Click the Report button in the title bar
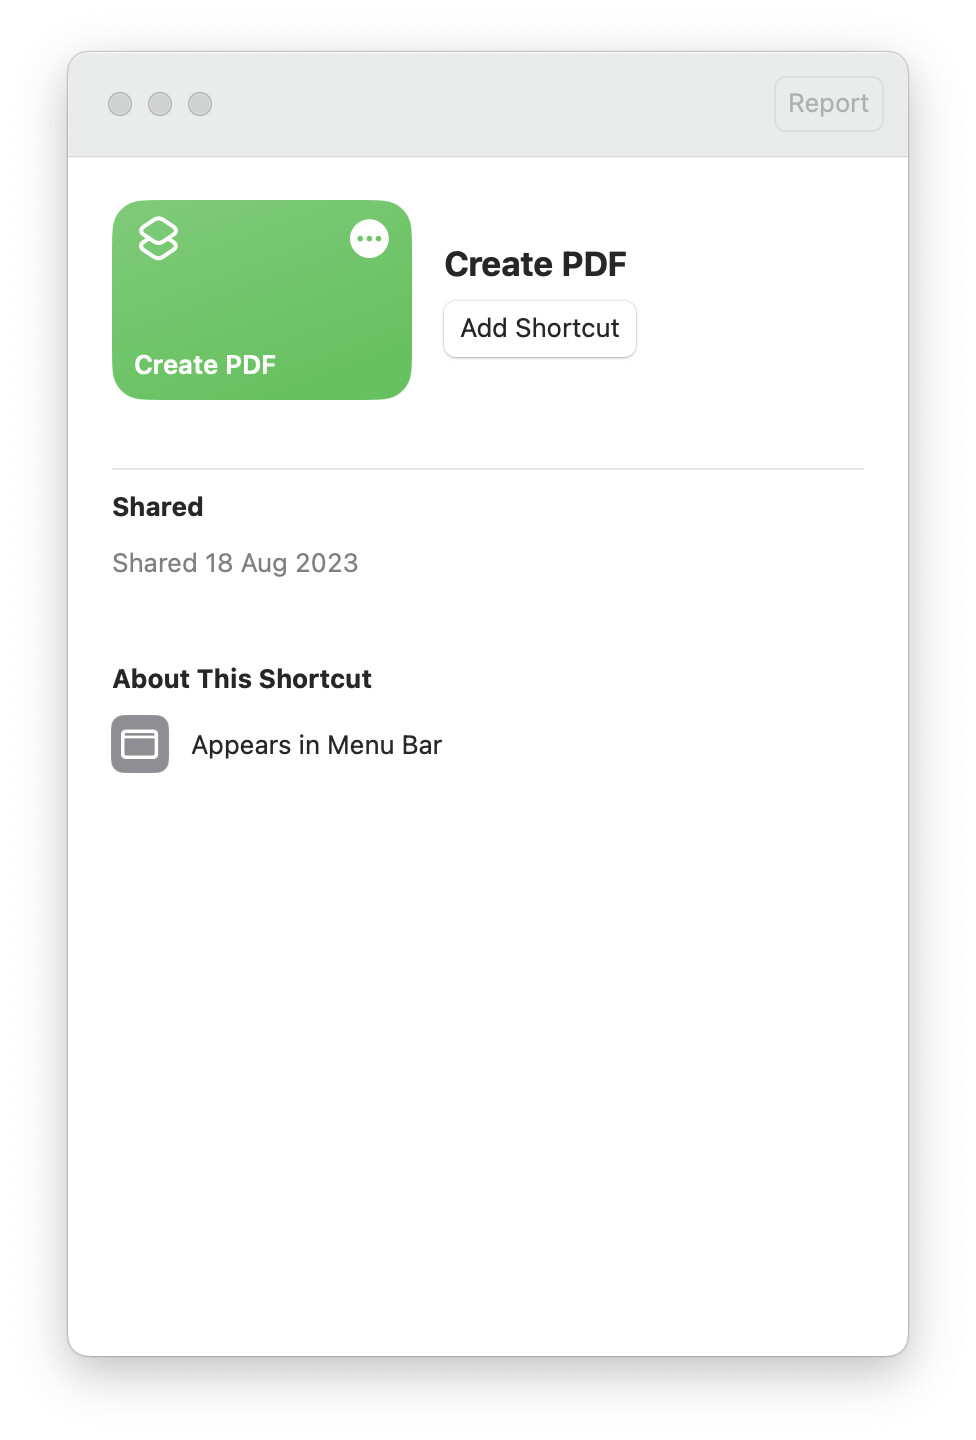The image size is (976, 1440). (829, 104)
